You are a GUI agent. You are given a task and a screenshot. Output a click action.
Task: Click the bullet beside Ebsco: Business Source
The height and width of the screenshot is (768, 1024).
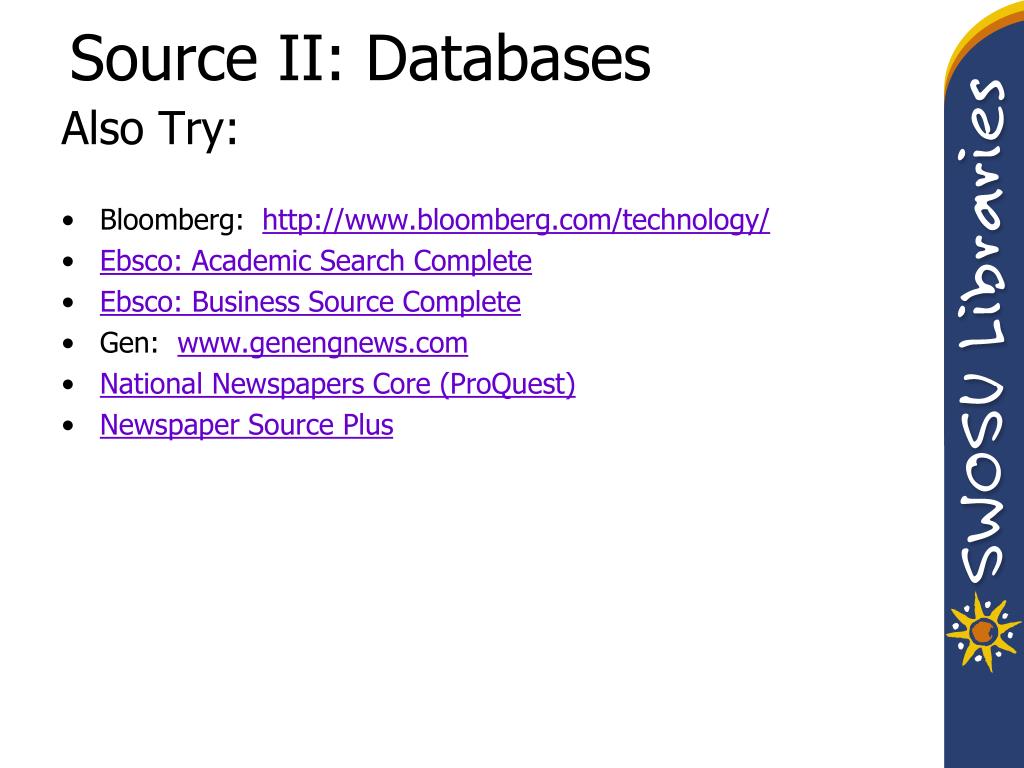tap(69, 303)
